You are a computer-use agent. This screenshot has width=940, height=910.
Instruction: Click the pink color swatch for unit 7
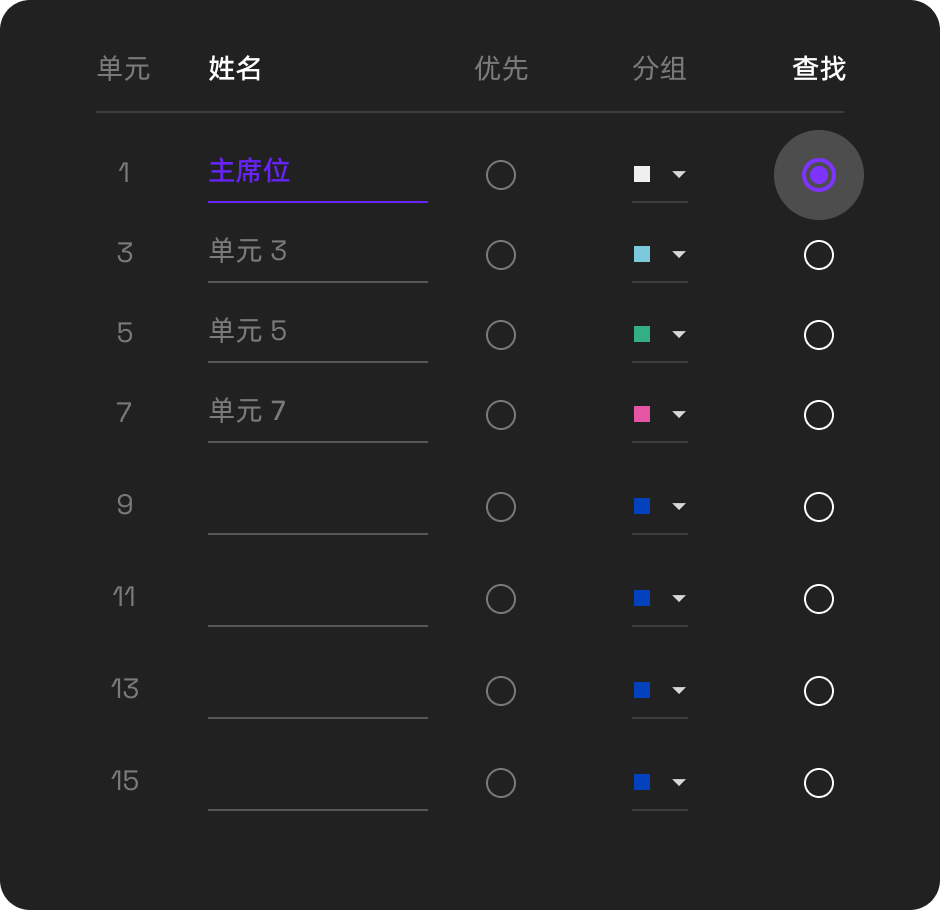pos(641,414)
